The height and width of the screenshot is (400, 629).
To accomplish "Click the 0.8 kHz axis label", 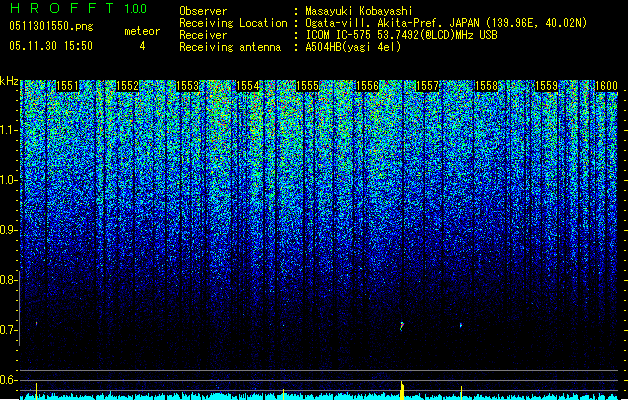I will point(8,280).
